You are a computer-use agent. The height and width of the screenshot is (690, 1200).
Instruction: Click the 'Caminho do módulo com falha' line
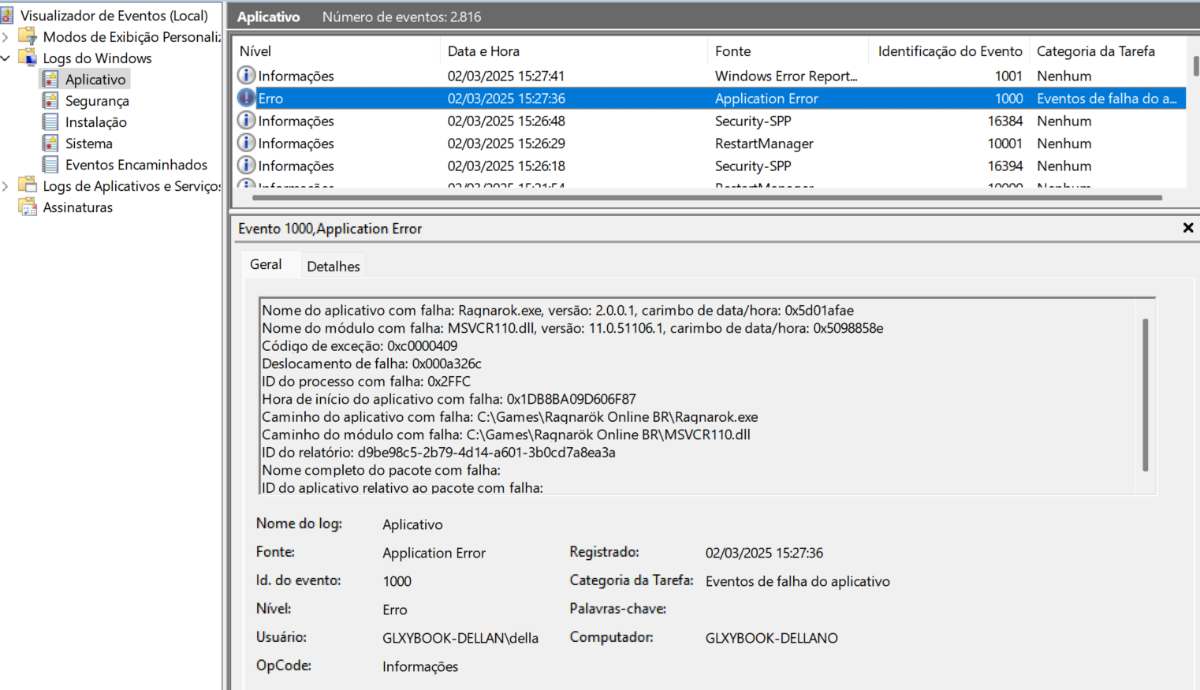pos(507,435)
